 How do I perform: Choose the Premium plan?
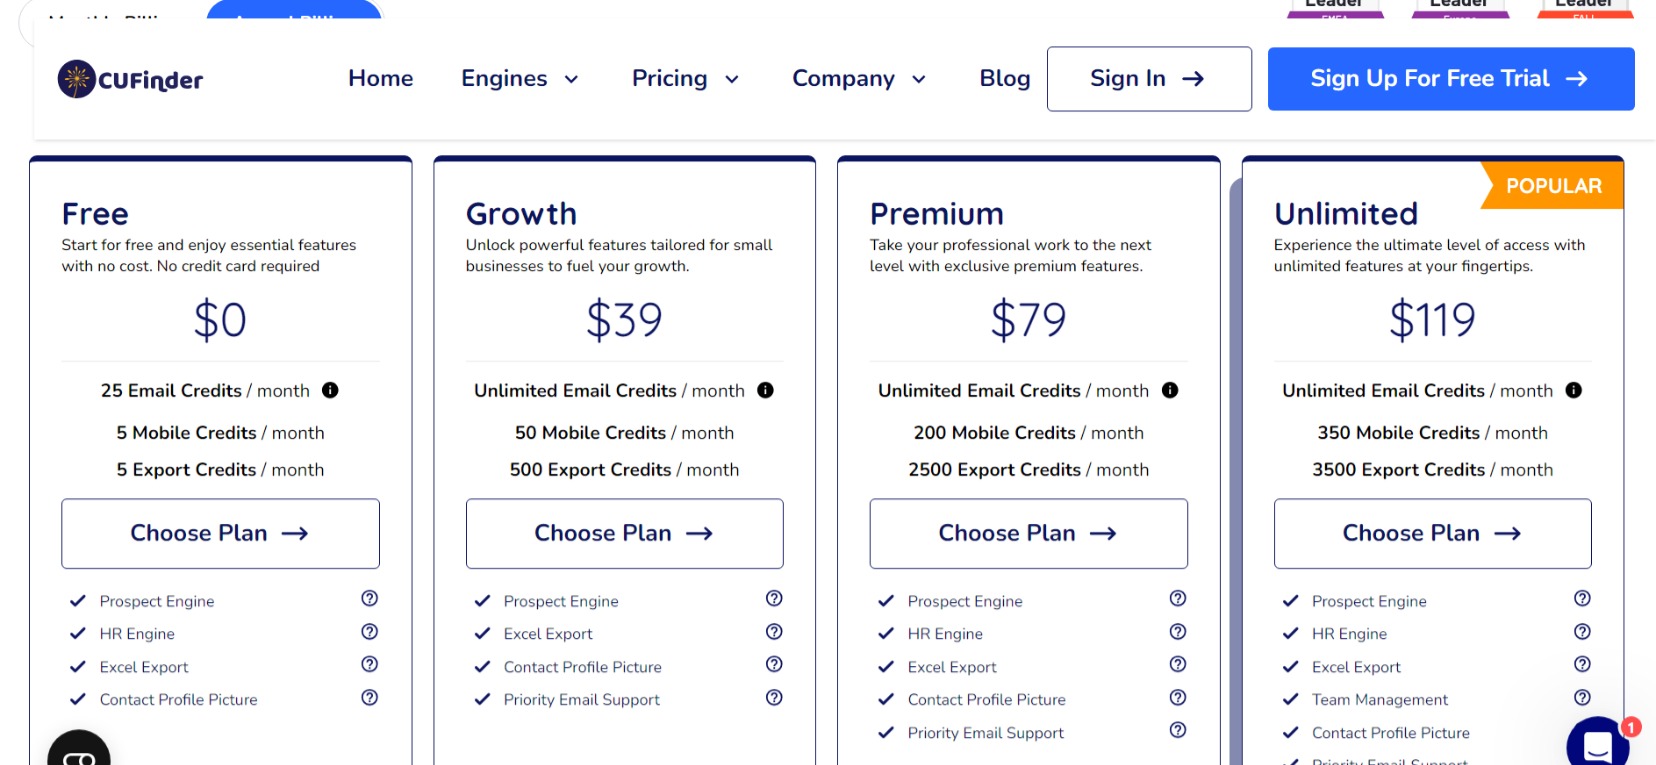(1028, 533)
